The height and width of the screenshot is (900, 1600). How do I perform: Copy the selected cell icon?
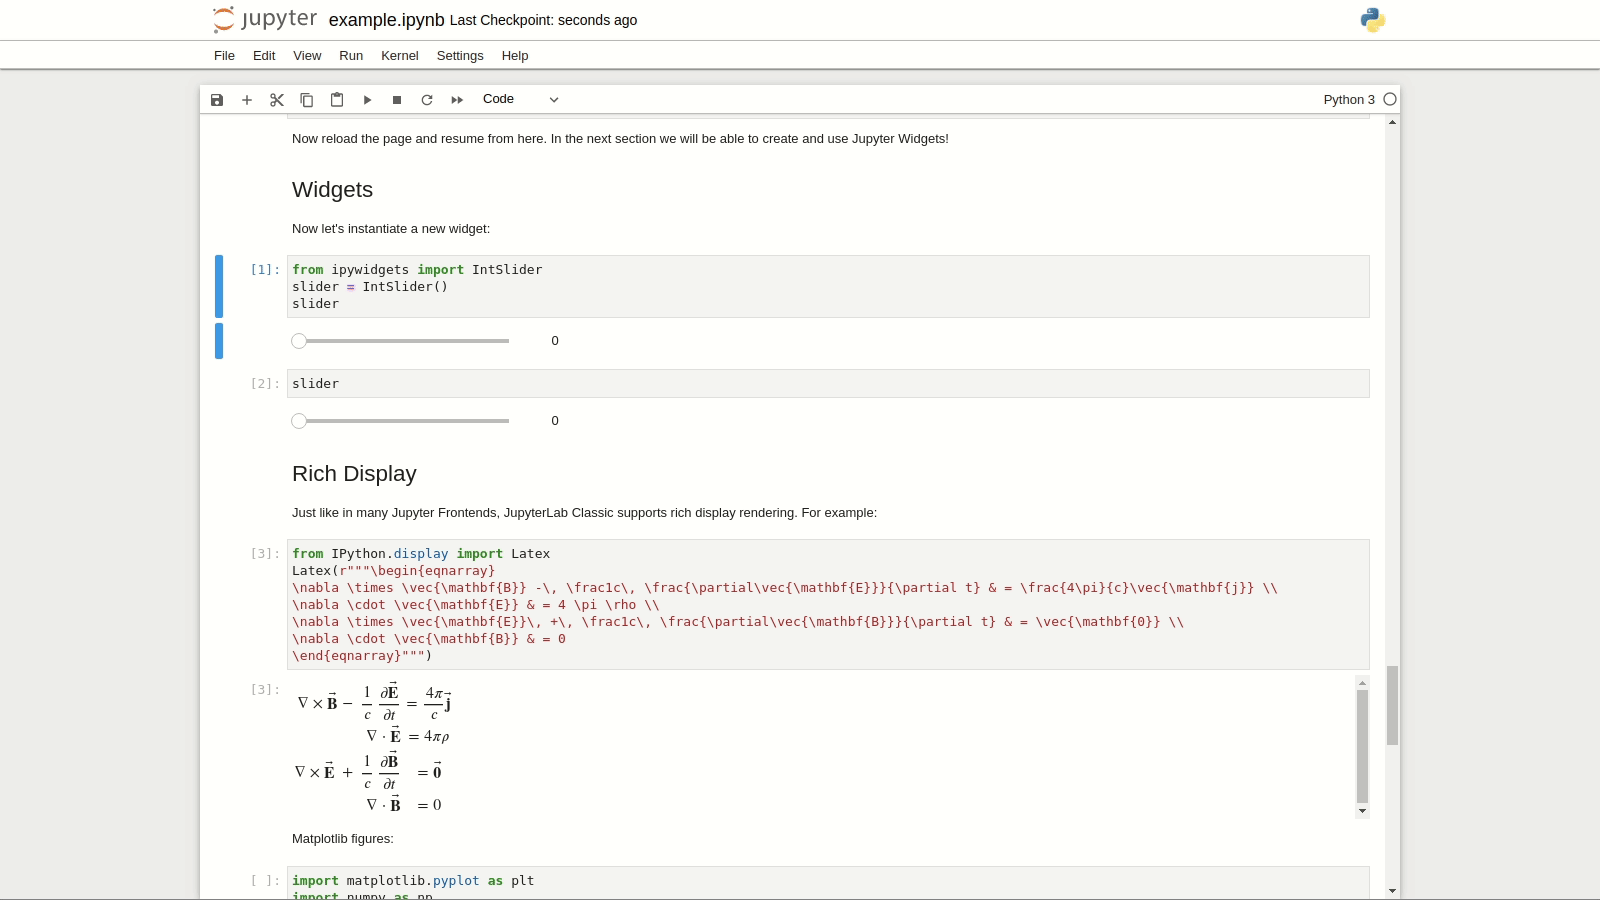[x=307, y=100]
